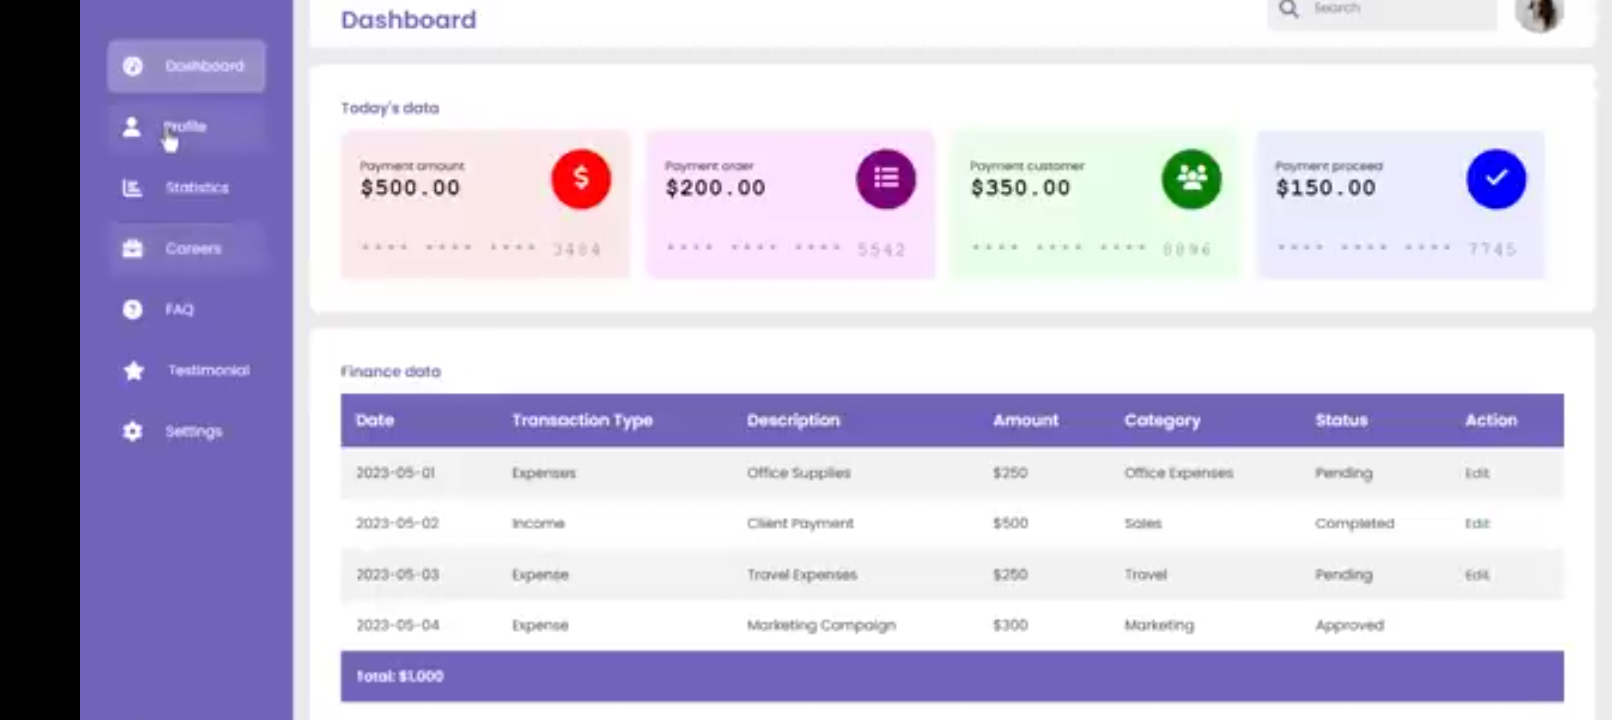This screenshot has height=720, width=1612.
Task: Click the red dollar sign payment amount icon
Action: click(x=581, y=179)
